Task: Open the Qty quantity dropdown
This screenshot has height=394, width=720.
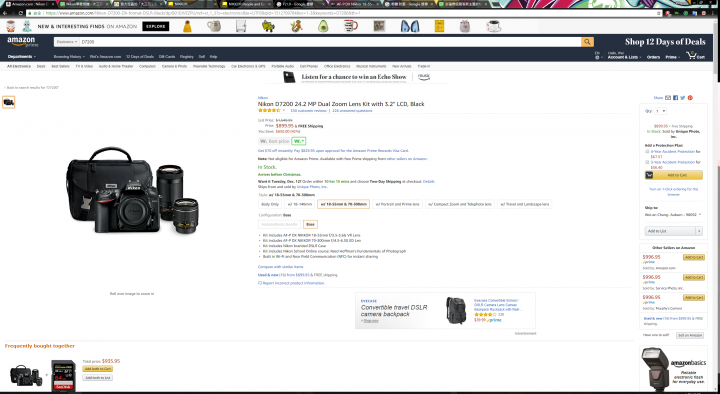Action: pyautogui.click(x=660, y=111)
